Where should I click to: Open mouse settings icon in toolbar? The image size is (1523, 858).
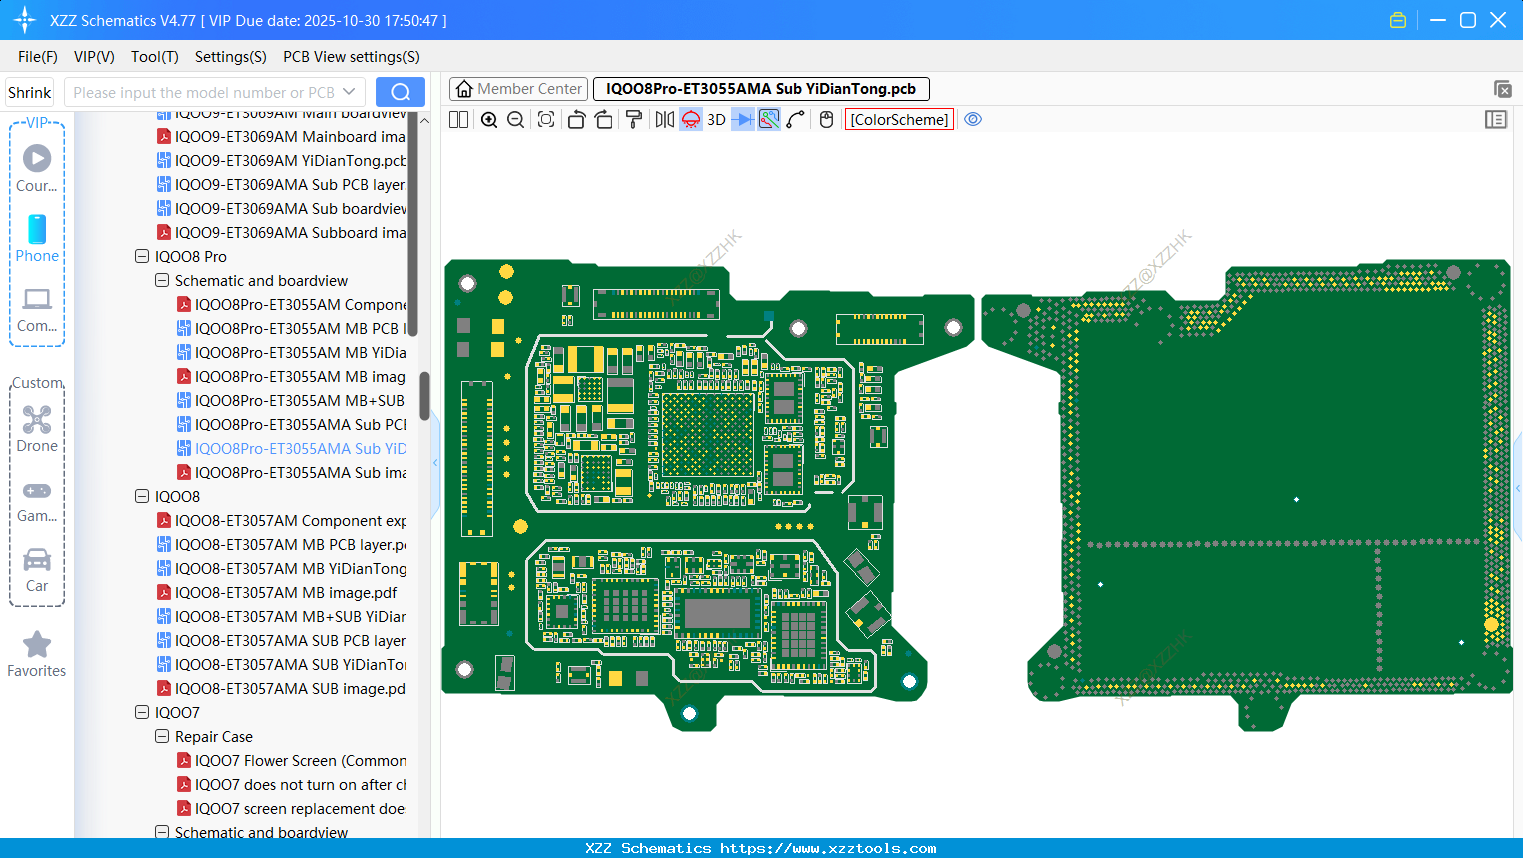[826, 120]
